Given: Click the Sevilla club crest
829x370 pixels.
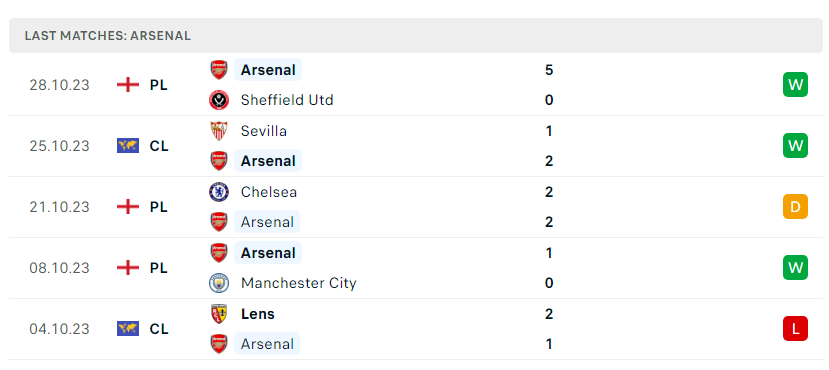Looking at the screenshot, I should (x=219, y=131).
